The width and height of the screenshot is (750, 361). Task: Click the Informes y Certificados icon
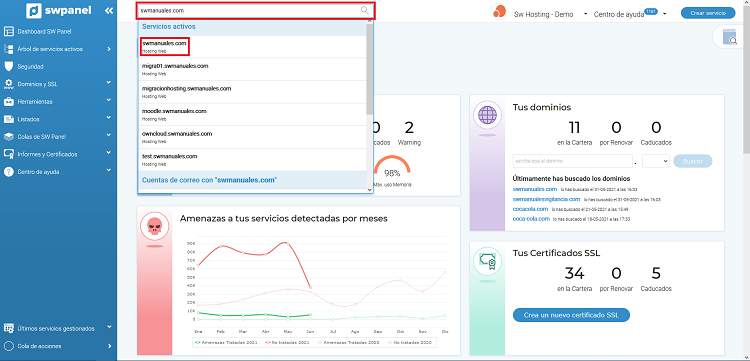tap(9, 154)
